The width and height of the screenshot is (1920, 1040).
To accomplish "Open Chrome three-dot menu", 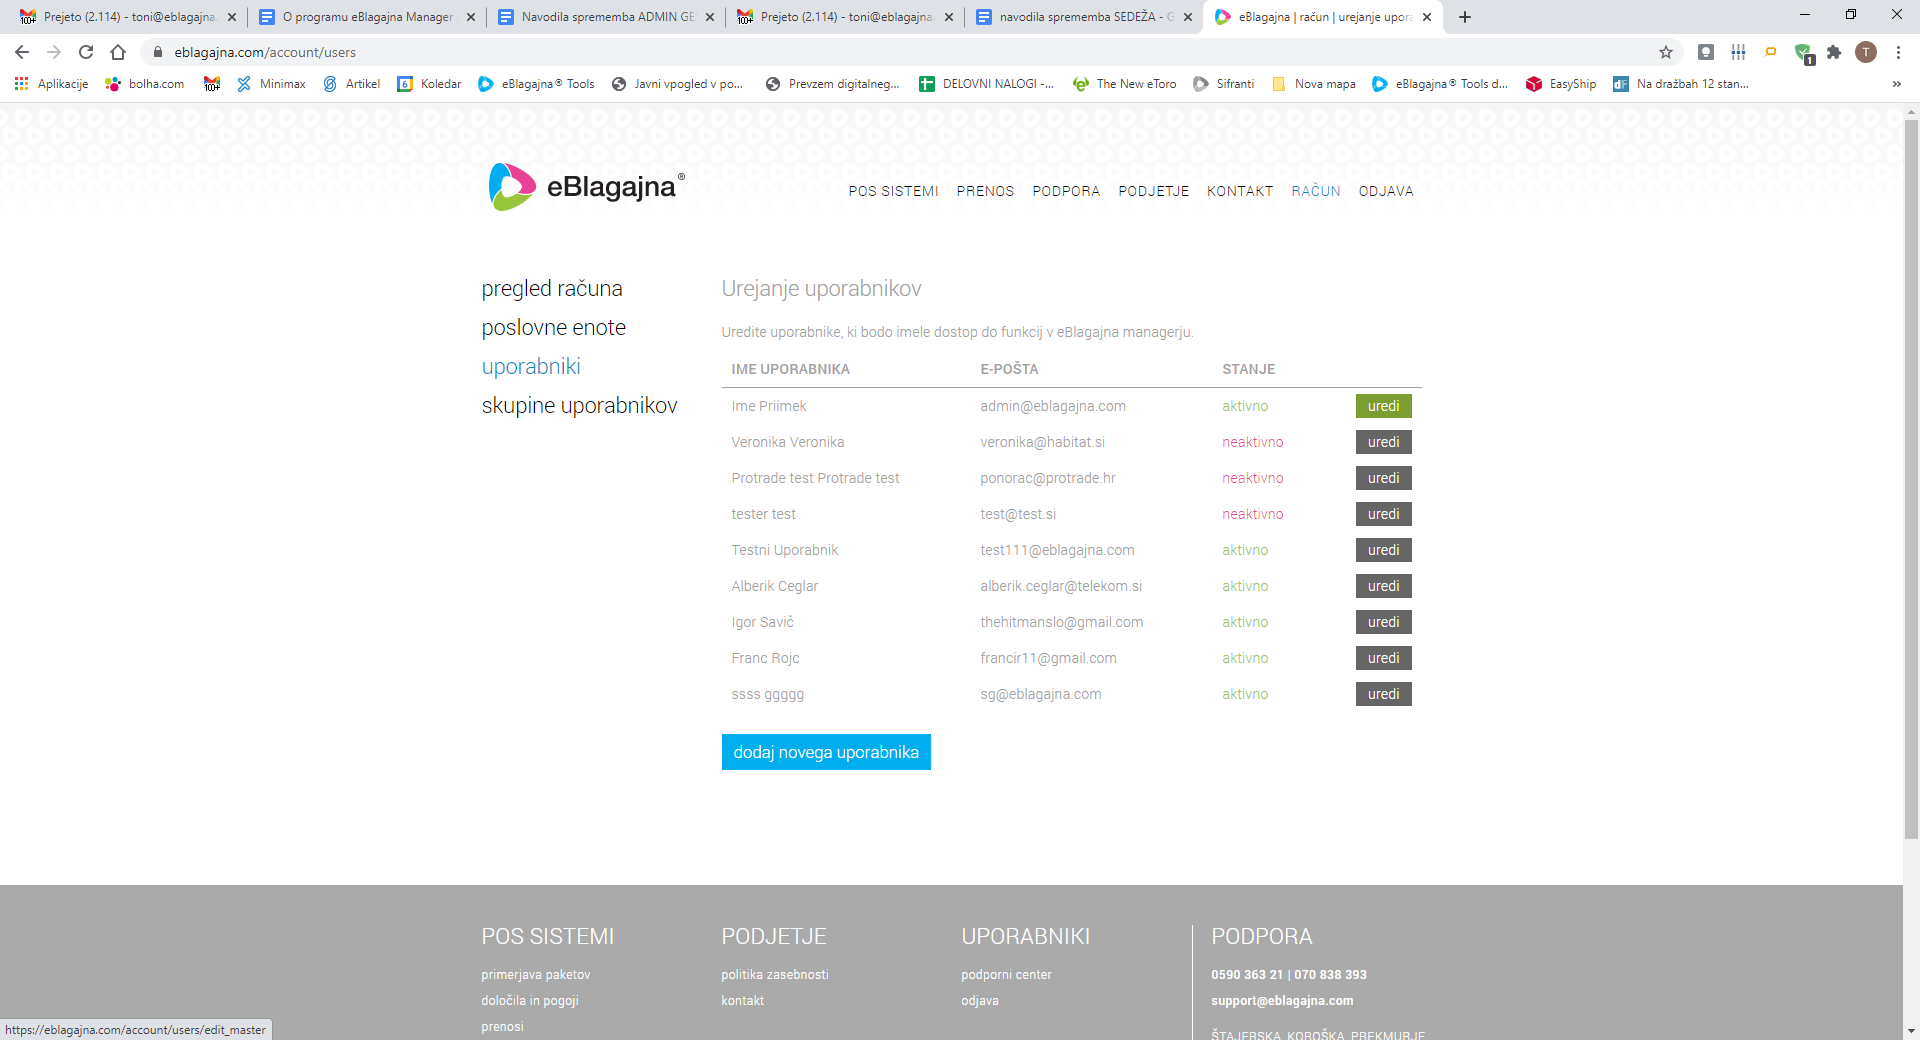I will pos(1898,52).
